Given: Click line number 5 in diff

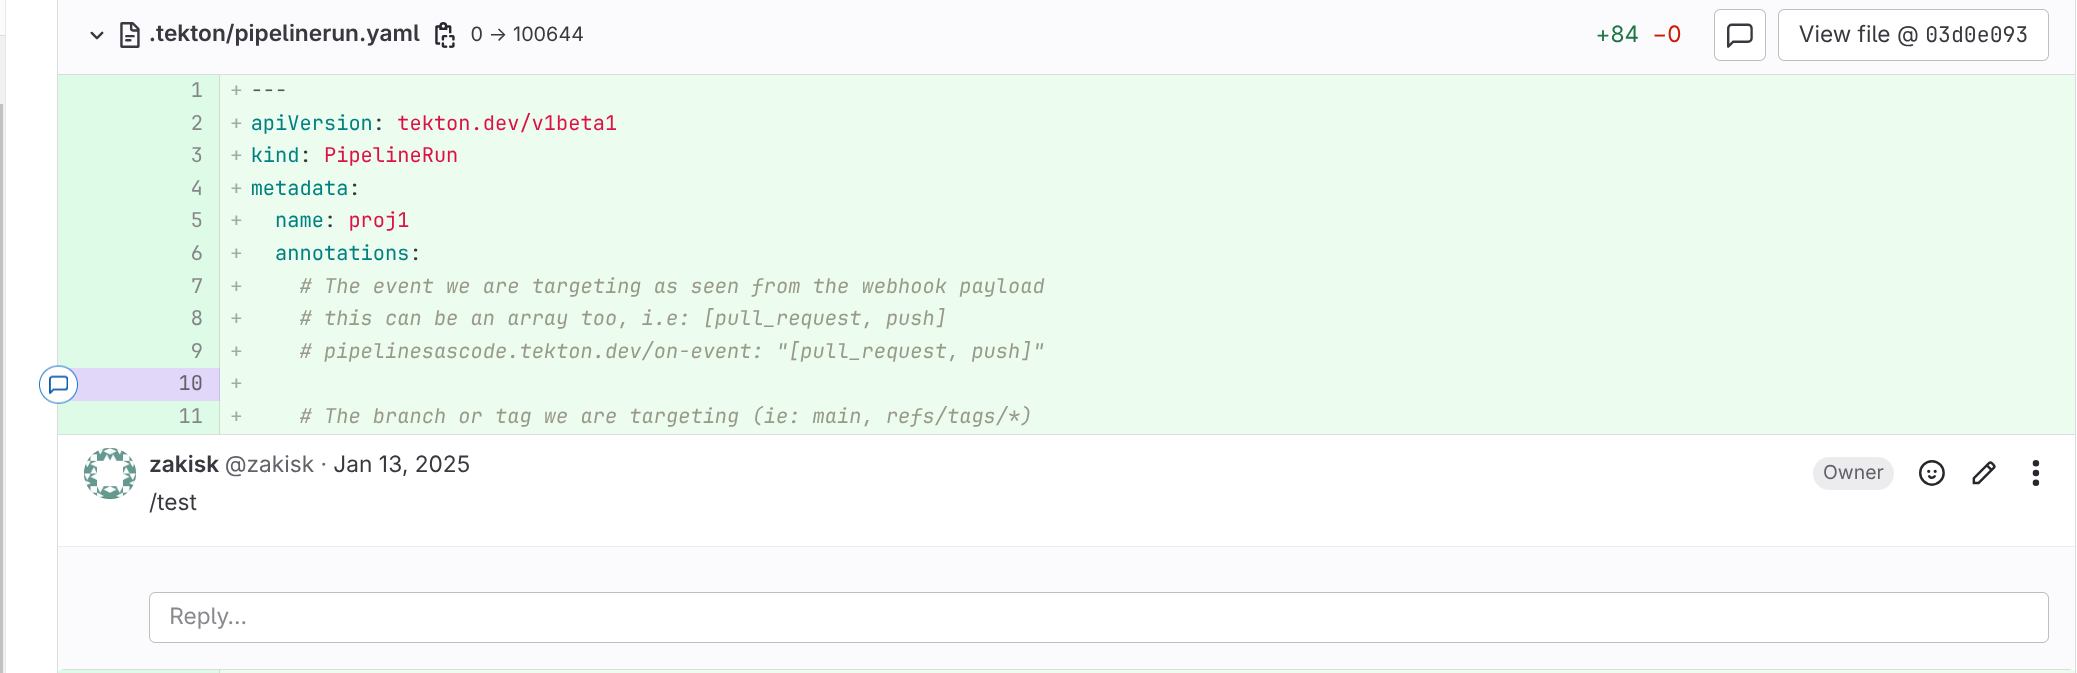Looking at the screenshot, I should pyautogui.click(x=197, y=221).
